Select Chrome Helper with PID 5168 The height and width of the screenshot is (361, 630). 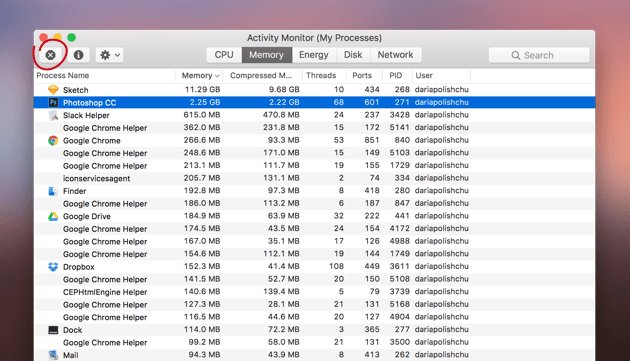(x=105, y=305)
